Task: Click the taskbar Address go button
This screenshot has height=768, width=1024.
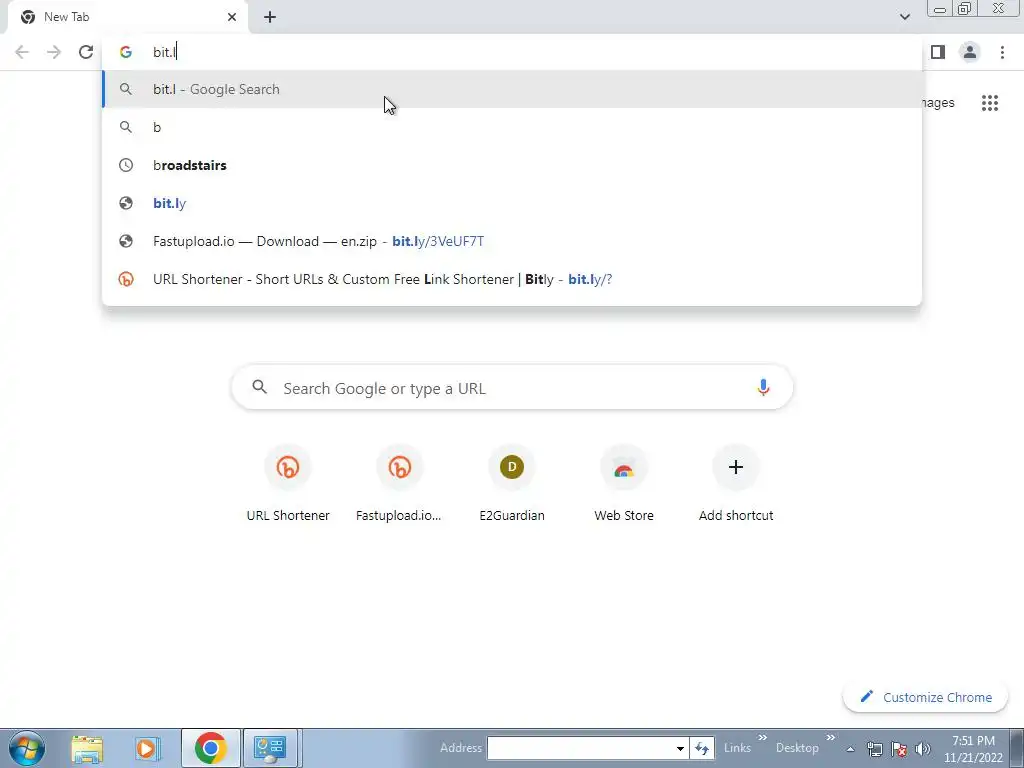Action: tap(702, 748)
